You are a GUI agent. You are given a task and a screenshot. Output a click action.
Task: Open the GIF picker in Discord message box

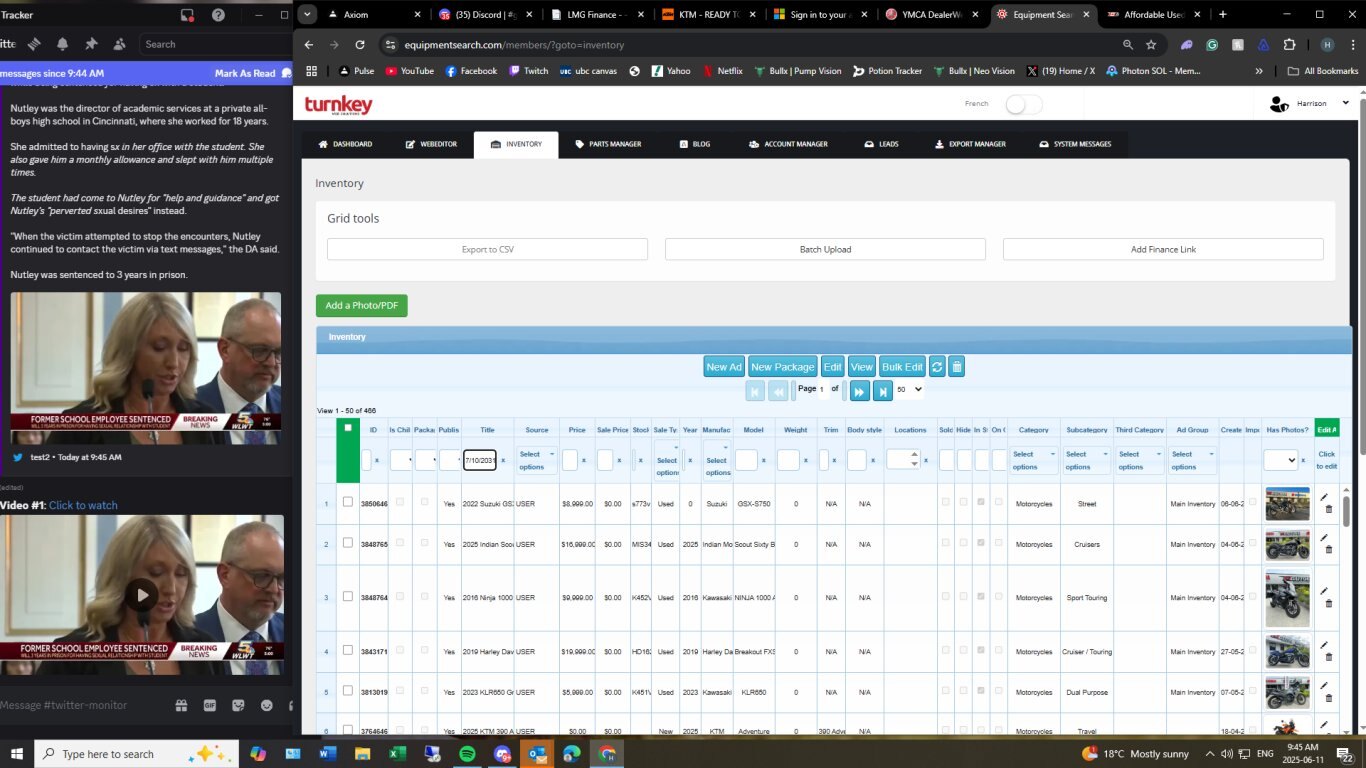210,705
